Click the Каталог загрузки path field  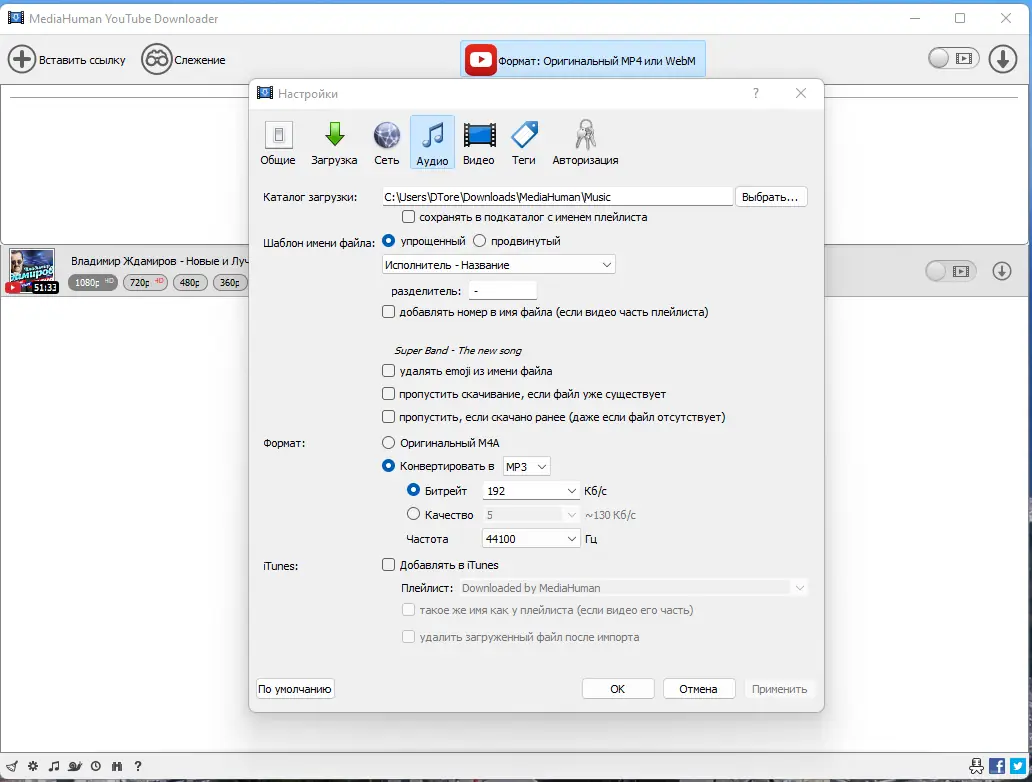pos(557,197)
